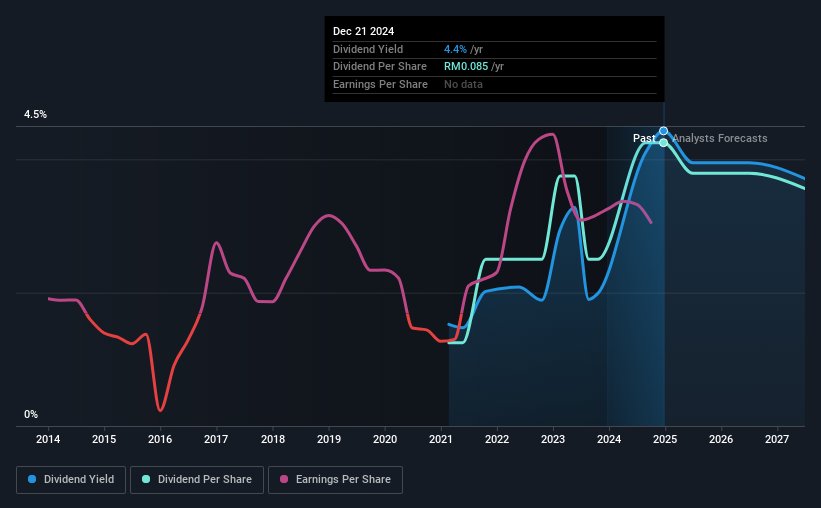This screenshot has width=821, height=508.
Task: Toggle the Dividend Per Share legend button
Action: click(x=197, y=480)
